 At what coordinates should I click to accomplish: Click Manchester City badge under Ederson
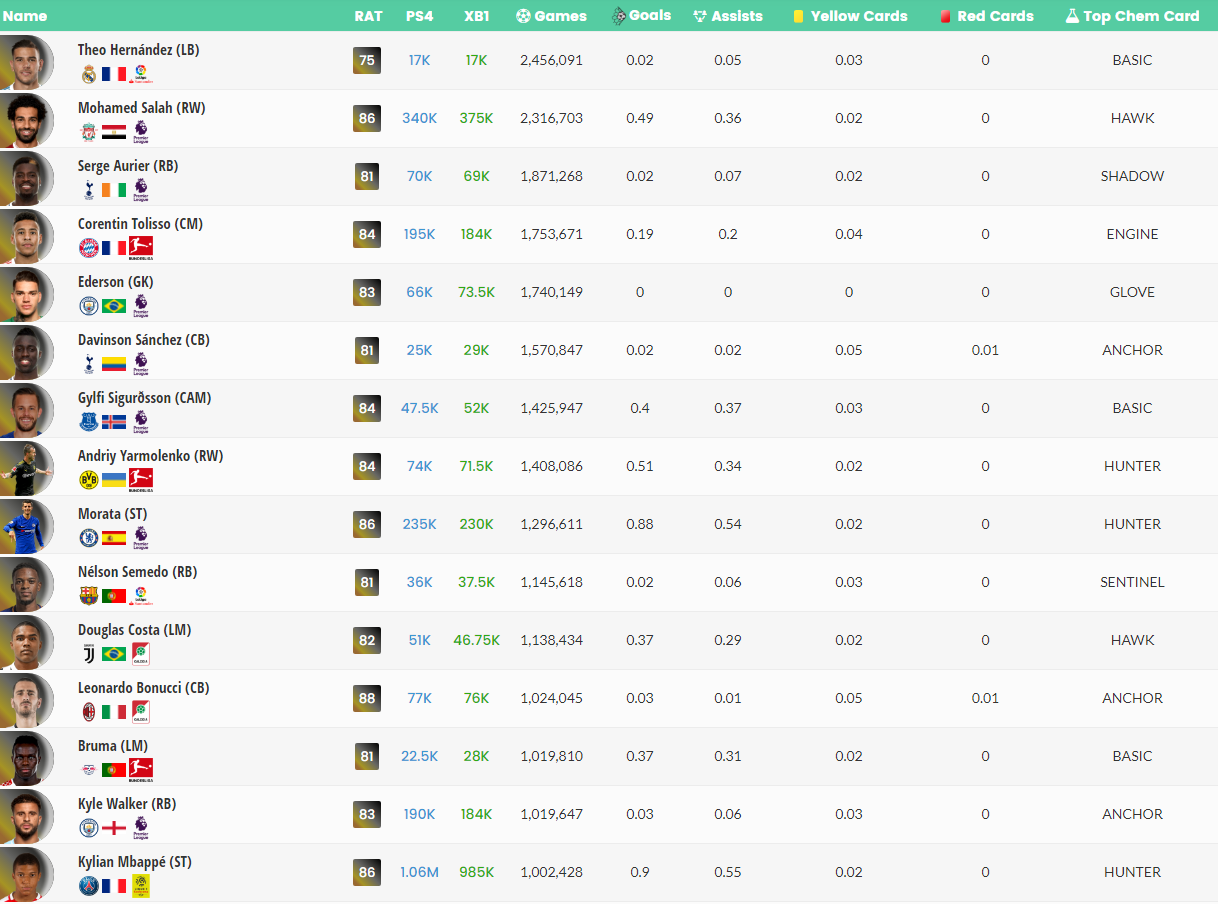[x=89, y=306]
